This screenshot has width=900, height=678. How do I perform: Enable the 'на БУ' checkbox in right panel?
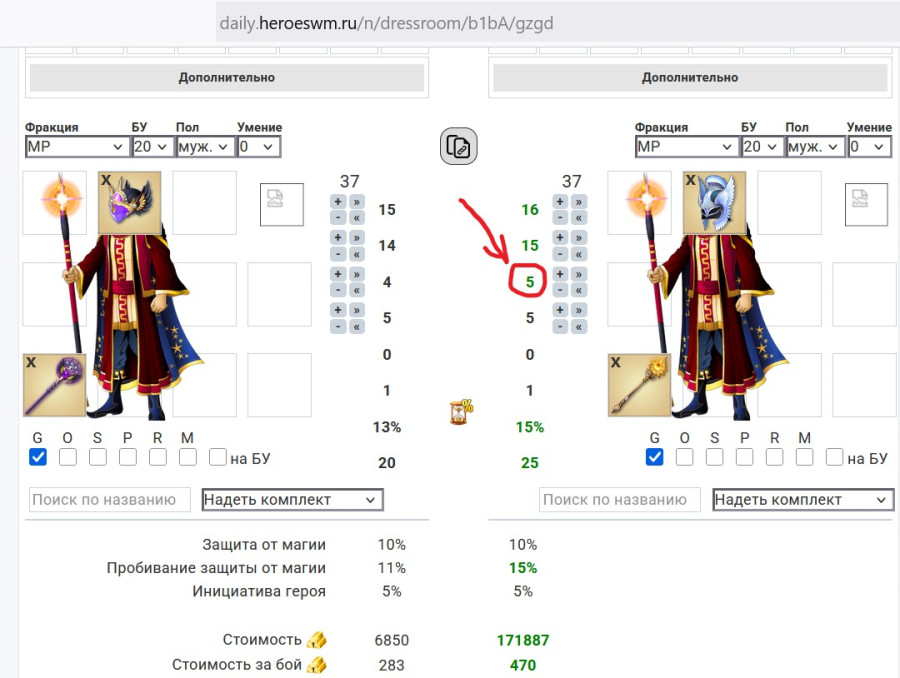(834, 457)
